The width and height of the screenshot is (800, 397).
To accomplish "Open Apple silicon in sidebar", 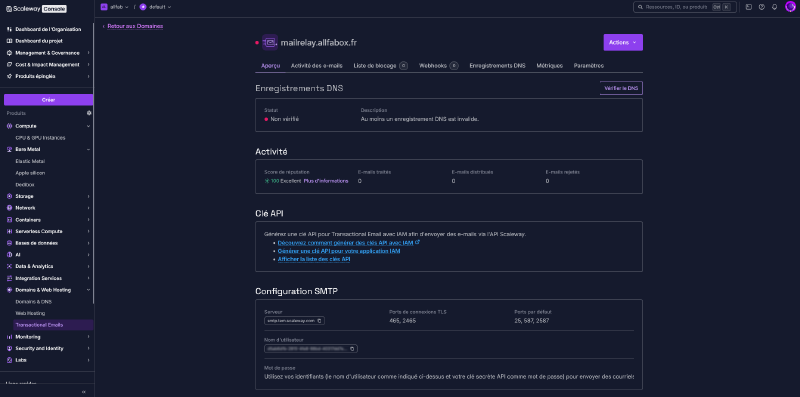I will coord(30,173).
